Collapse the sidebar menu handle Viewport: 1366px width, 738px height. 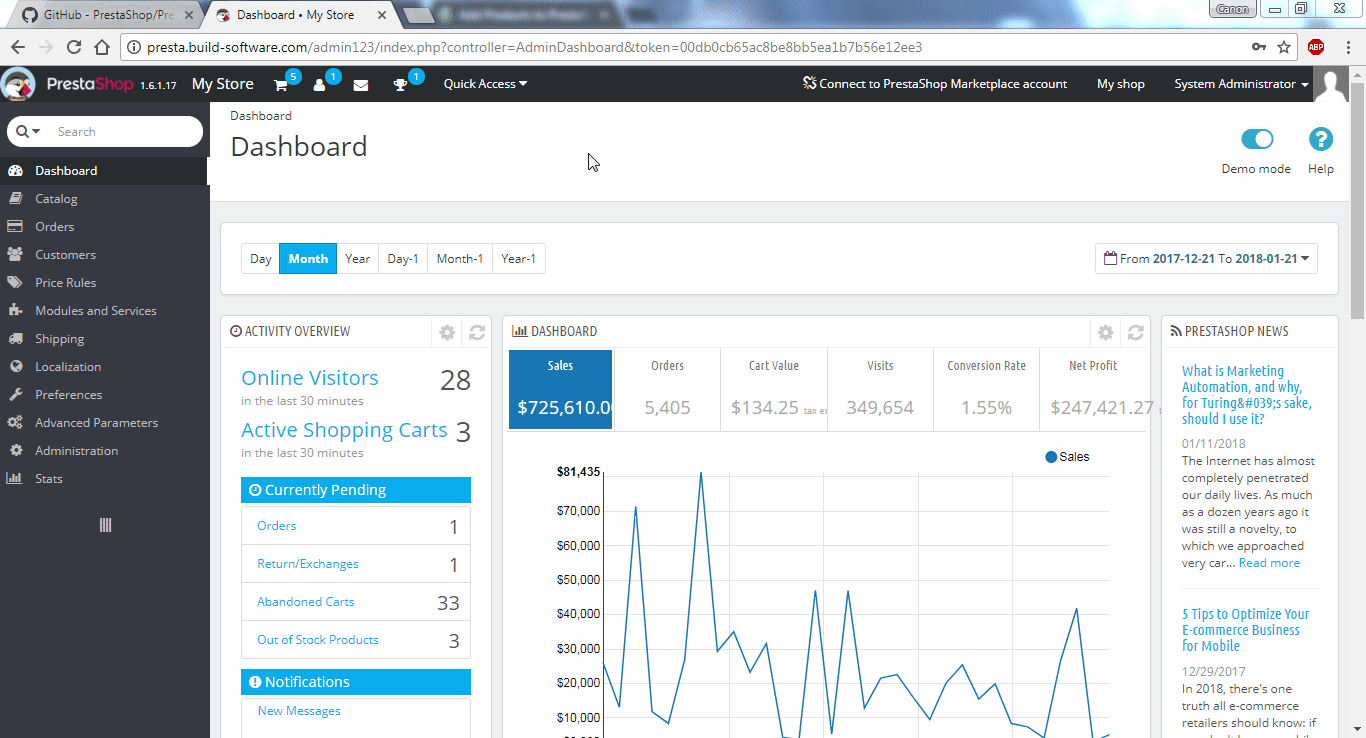[105, 525]
